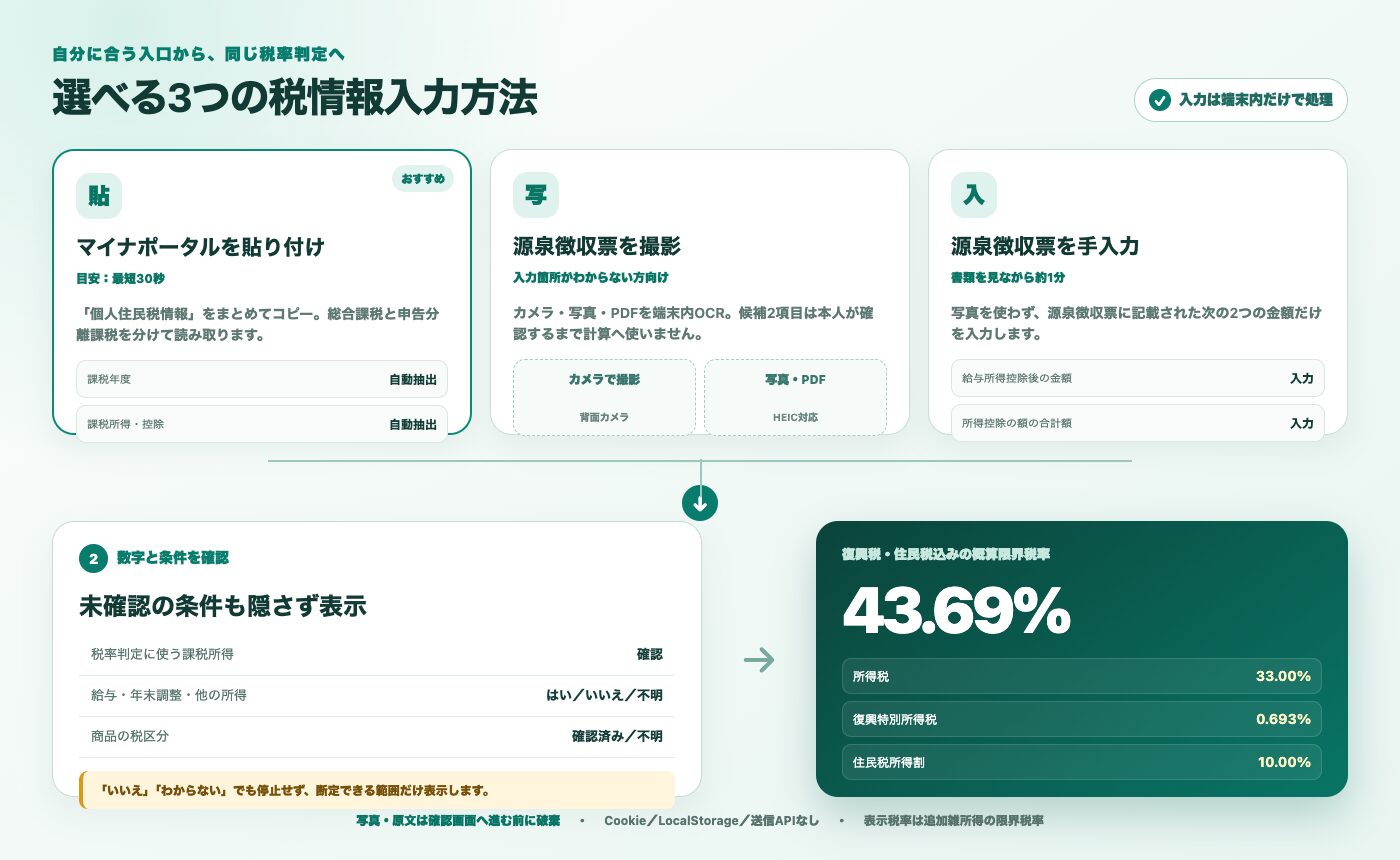Click the 住民税所得割 10.00% row
1400x860 pixels.
1082,762
